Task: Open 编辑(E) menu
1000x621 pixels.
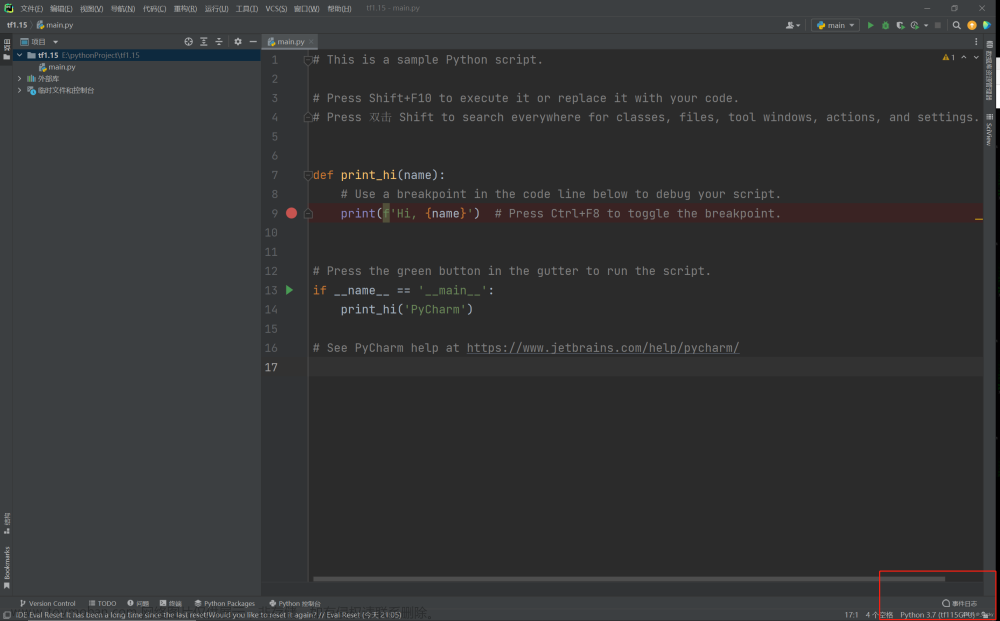Action: click(61, 8)
